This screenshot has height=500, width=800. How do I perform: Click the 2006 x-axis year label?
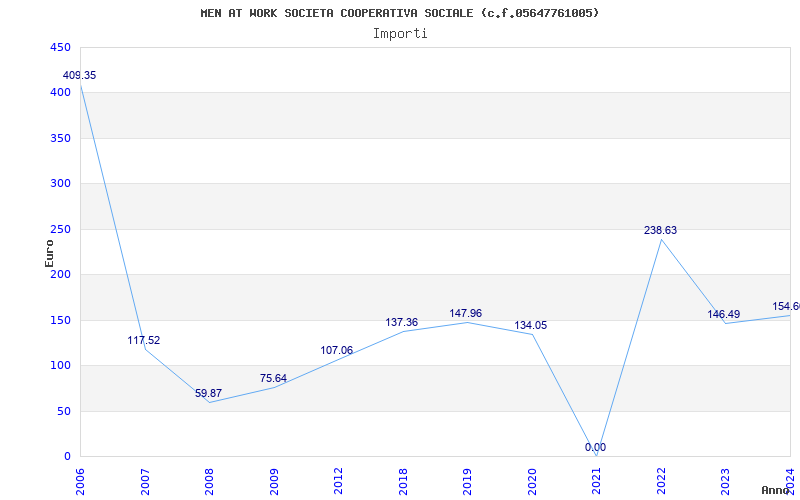click(80, 481)
